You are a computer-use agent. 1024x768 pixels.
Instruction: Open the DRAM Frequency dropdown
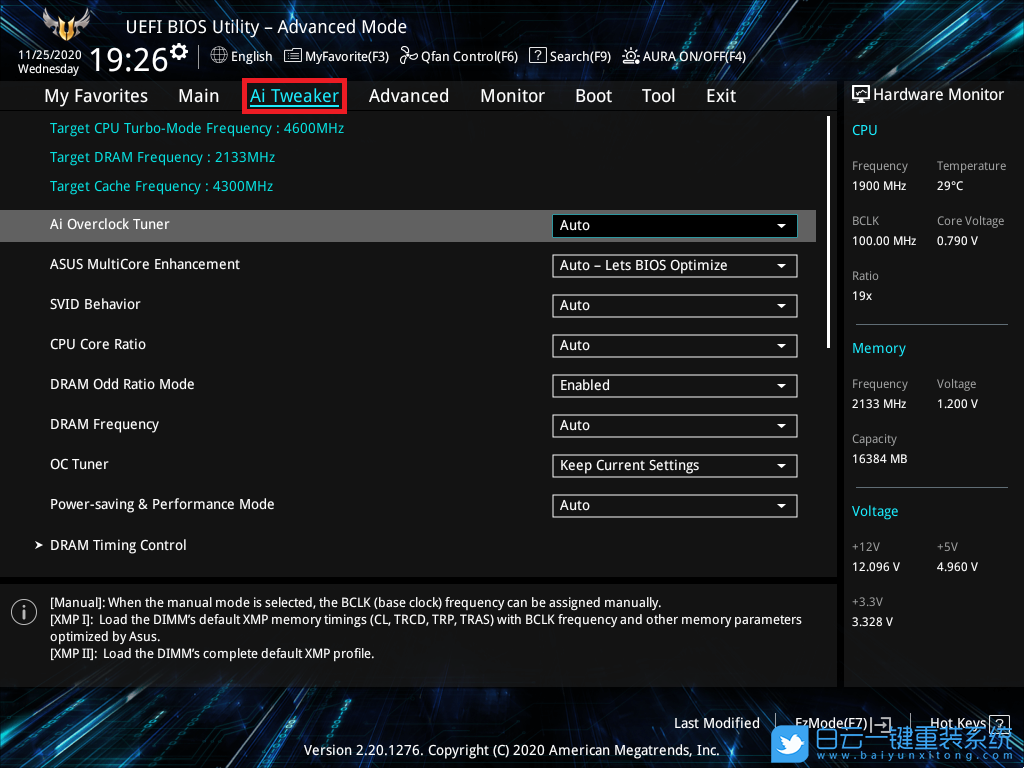pyautogui.click(x=674, y=425)
